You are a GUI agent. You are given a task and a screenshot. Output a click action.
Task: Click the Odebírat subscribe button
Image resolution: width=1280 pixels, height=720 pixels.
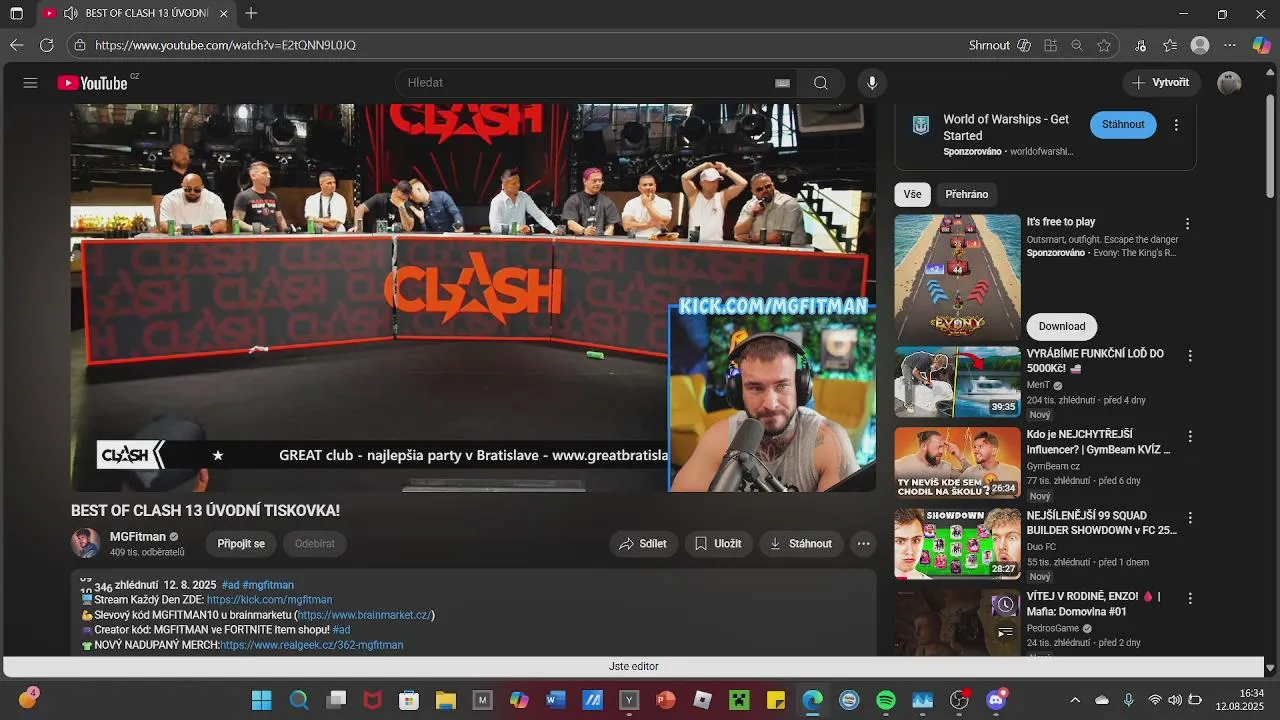[x=315, y=544]
